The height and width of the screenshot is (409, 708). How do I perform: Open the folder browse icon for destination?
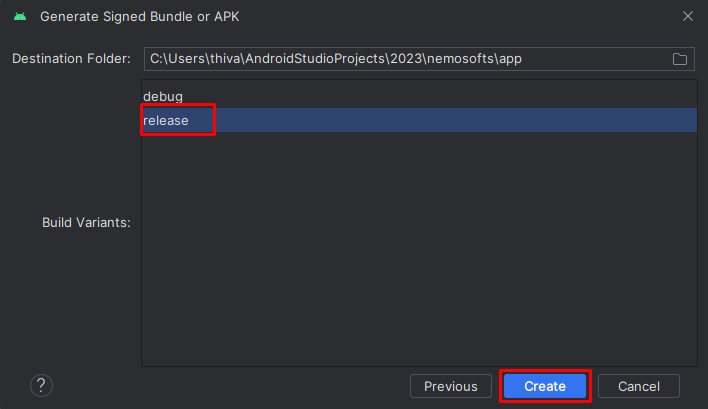(680, 59)
